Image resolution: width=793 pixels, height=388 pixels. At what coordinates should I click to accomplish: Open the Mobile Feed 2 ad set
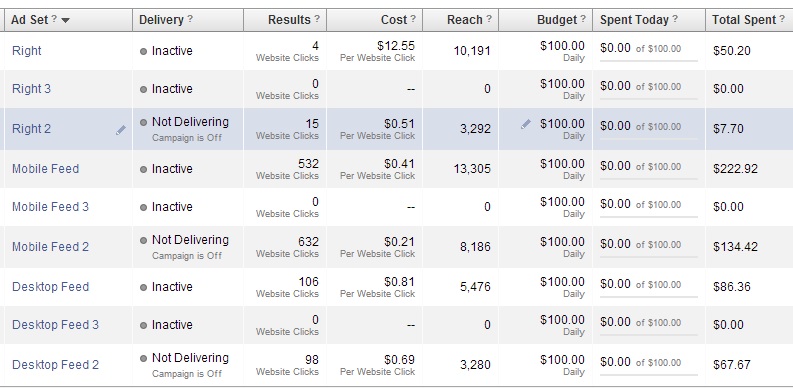[51, 247]
